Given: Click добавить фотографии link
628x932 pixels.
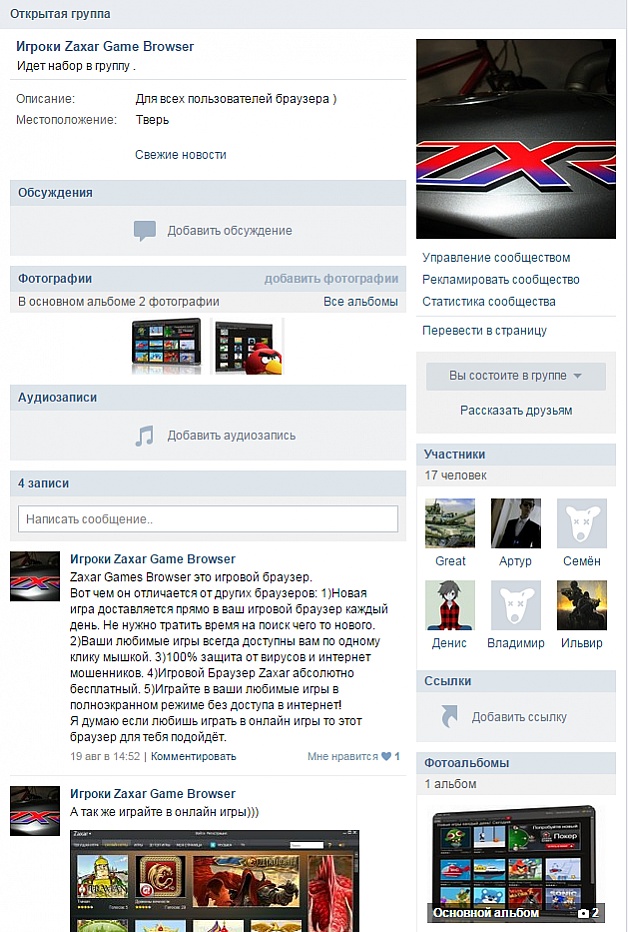Looking at the screenshot, I should point(331,278).
